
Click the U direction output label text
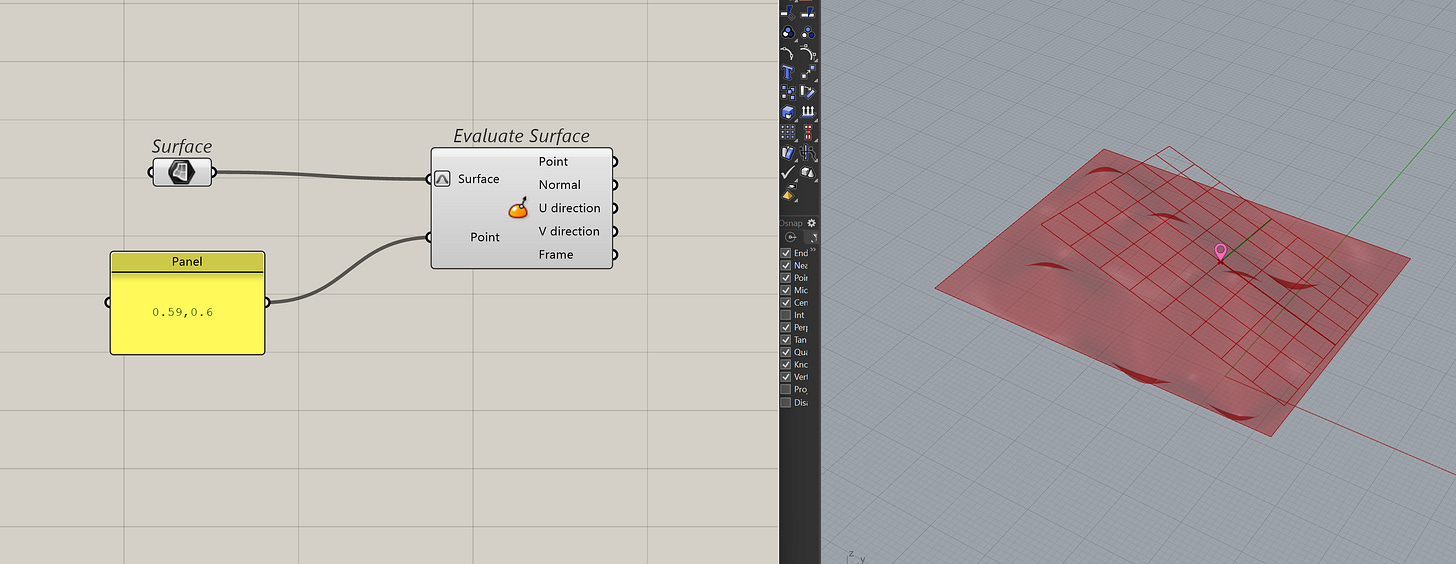point(569,208)
